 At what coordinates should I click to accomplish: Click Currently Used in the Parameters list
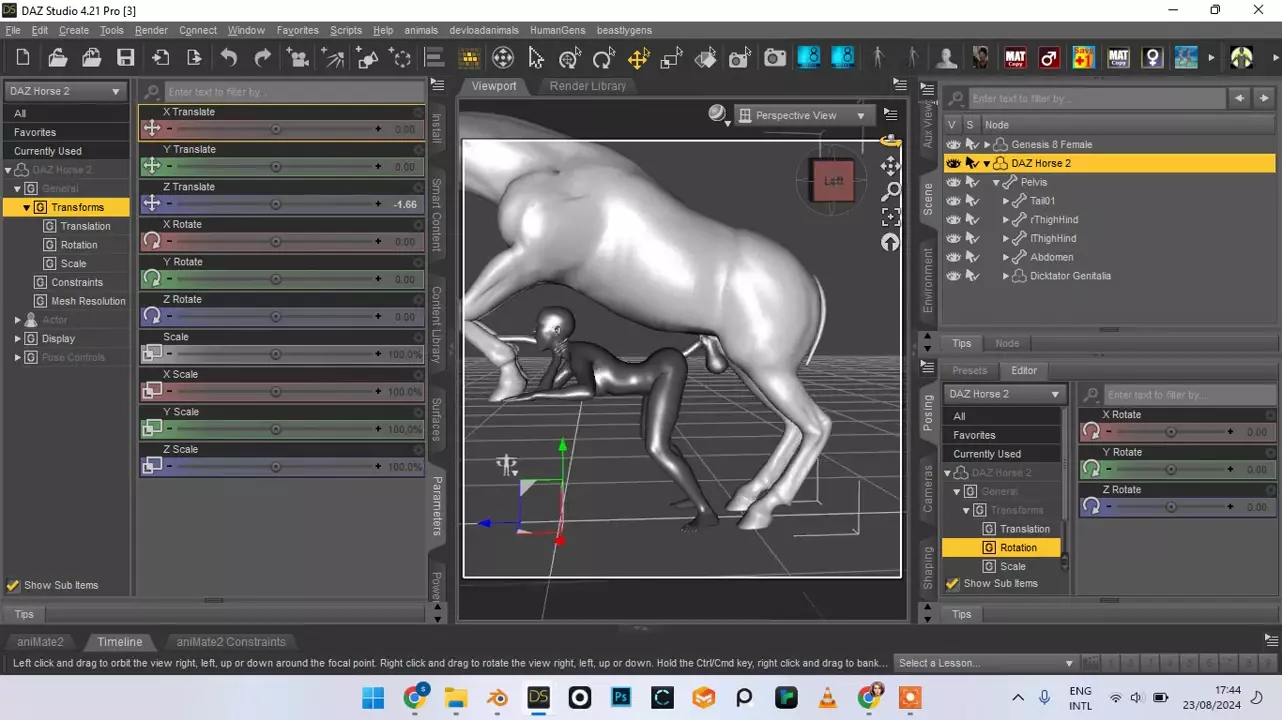tap(48, 151)
